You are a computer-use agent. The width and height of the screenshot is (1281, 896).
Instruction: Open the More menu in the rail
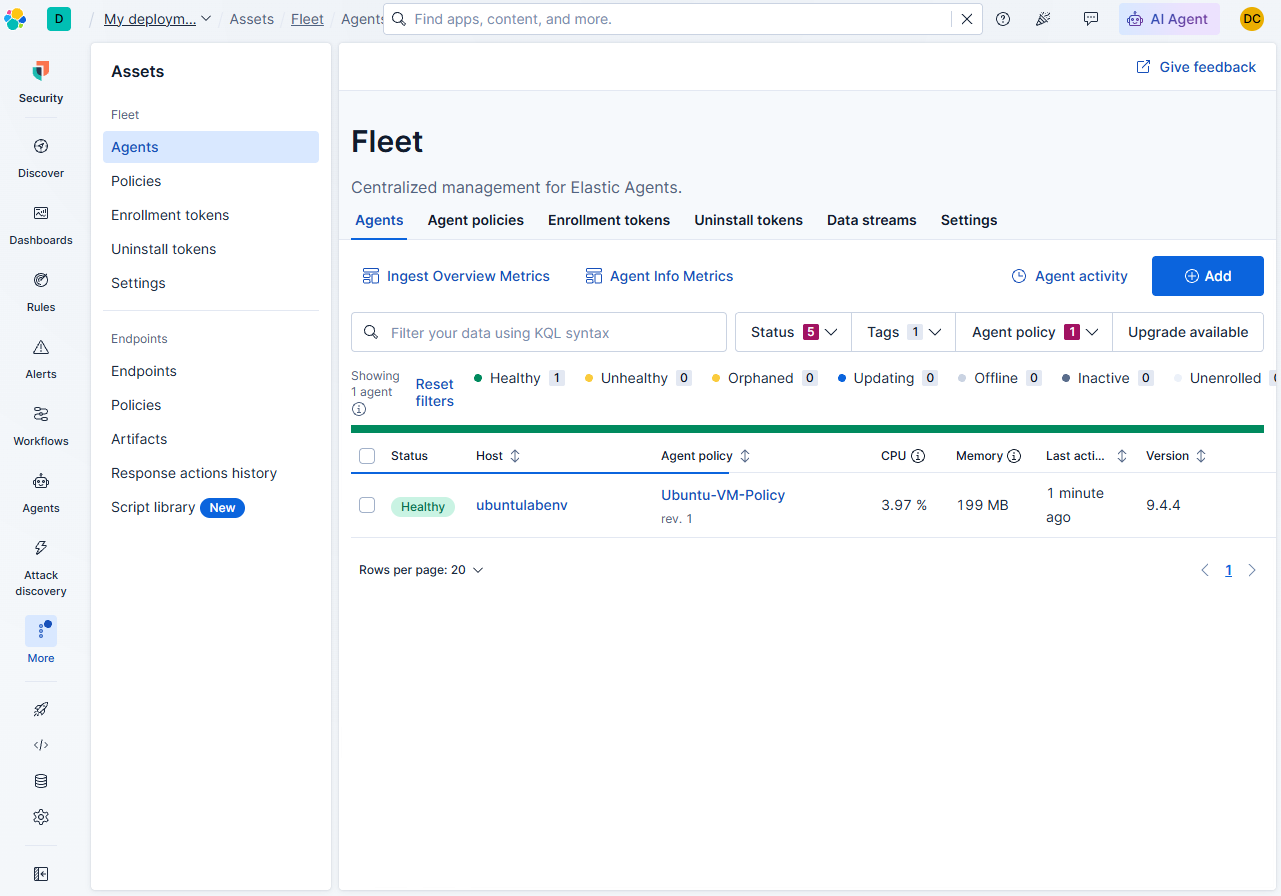coord(41,640)
